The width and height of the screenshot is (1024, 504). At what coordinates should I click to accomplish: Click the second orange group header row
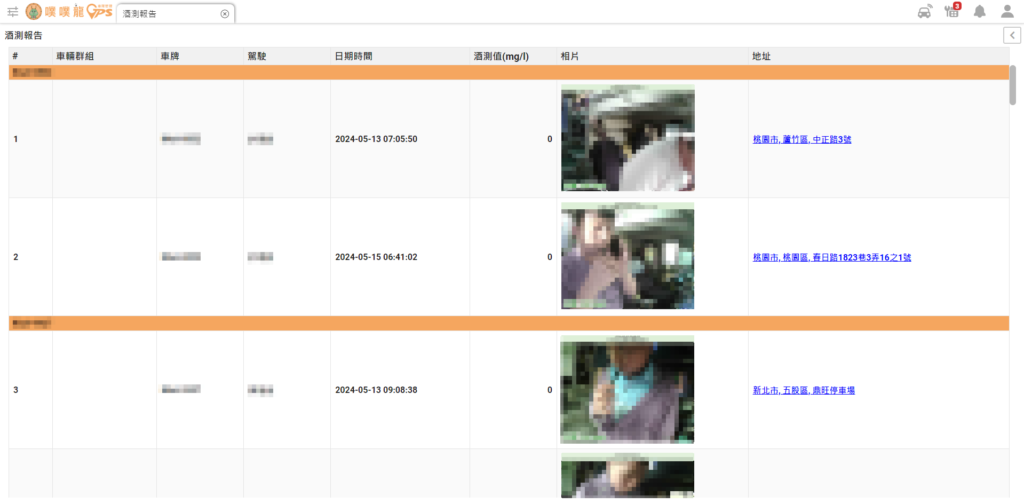[509, 323]
